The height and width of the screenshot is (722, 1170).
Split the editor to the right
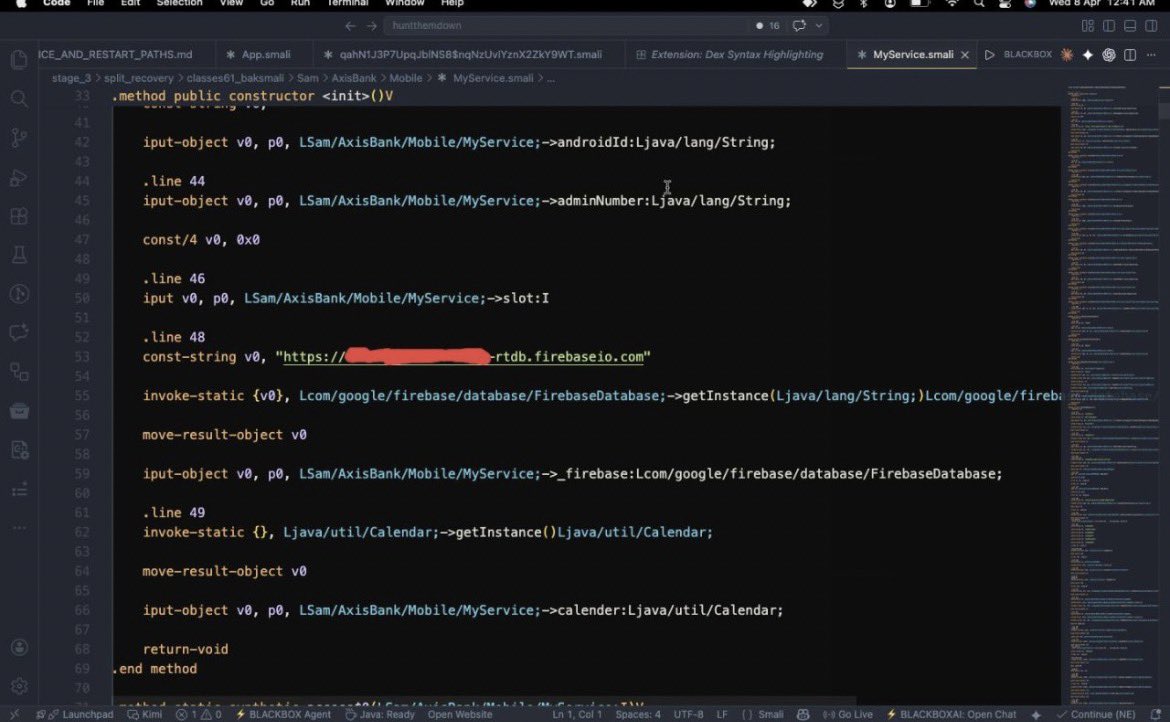(x=1130, y=55)
